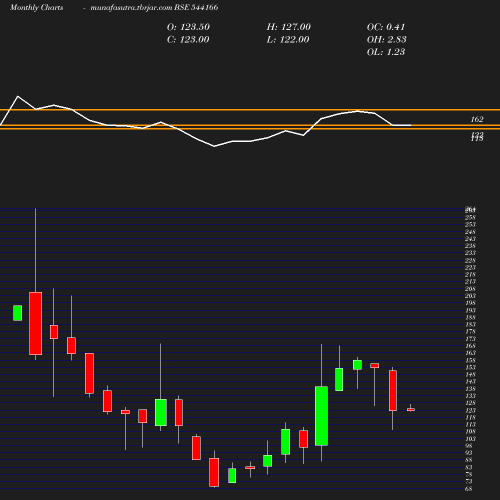
Task: Click the open value 'O: 123.50'
Action: click(188, 27)
